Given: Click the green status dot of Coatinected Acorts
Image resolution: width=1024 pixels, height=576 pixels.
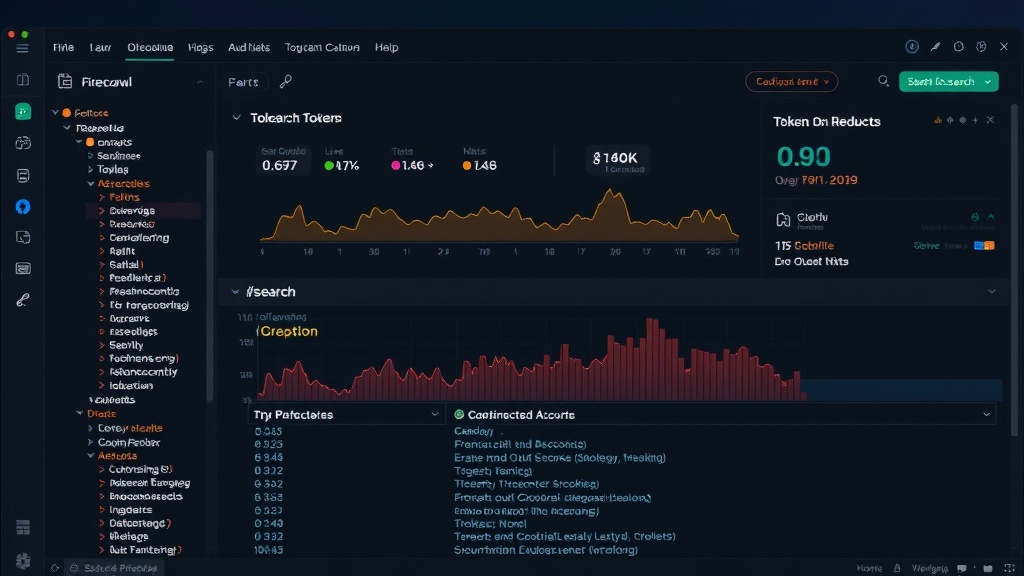Looking at the screenshot, I should coord(459,415).
